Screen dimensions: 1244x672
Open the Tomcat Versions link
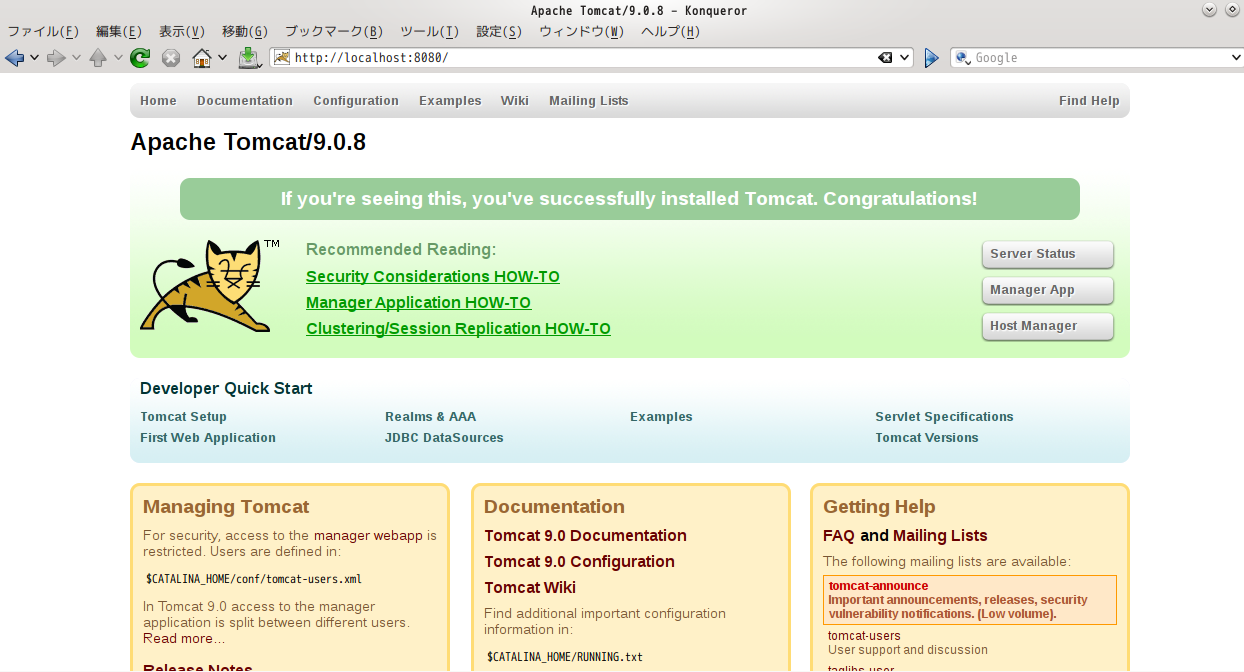pyautogui.click(x=927, y=438)
